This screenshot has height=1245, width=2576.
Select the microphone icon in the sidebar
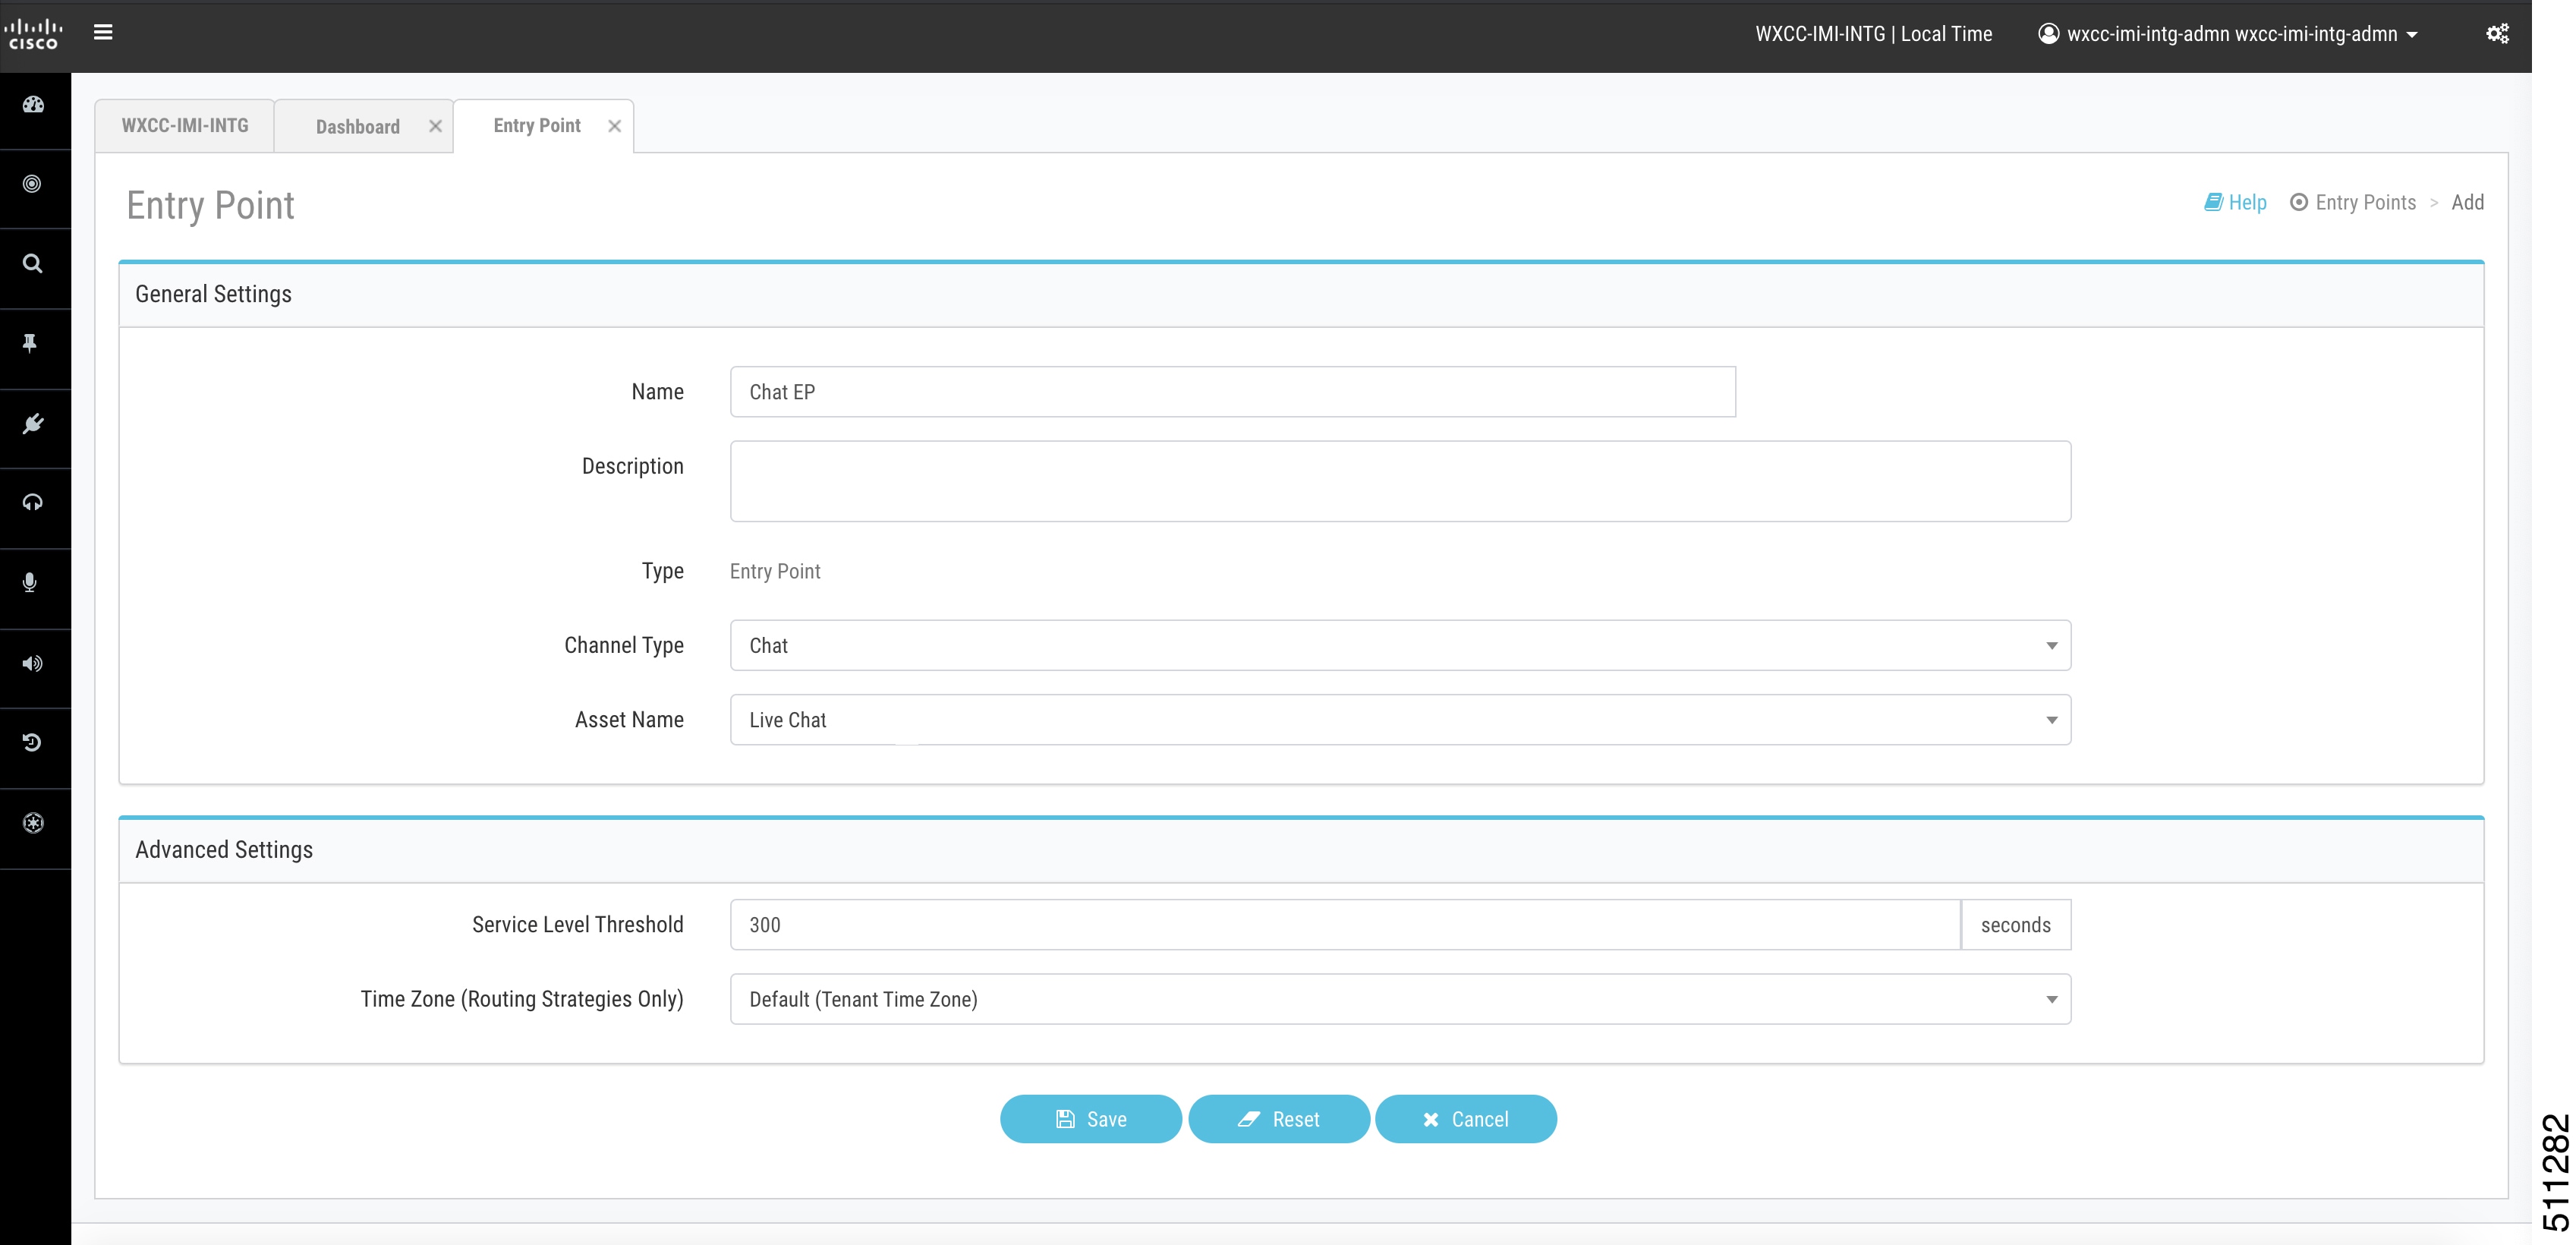[x=30, y=583]
